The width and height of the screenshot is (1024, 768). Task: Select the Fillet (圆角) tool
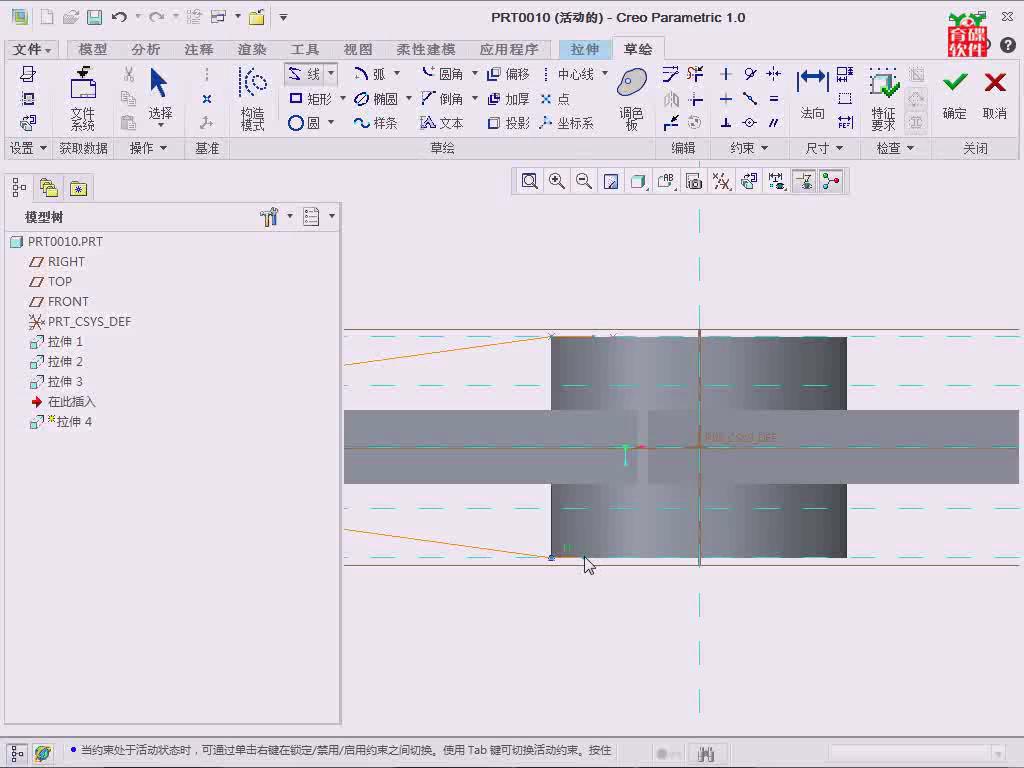point(442,74)
